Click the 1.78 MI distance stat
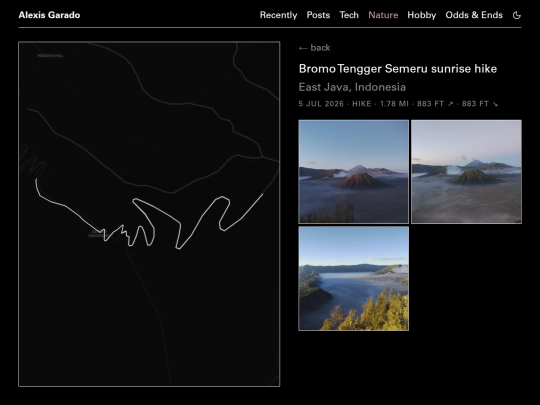Viewport: 540px width, 405px height. coord(394,104)
